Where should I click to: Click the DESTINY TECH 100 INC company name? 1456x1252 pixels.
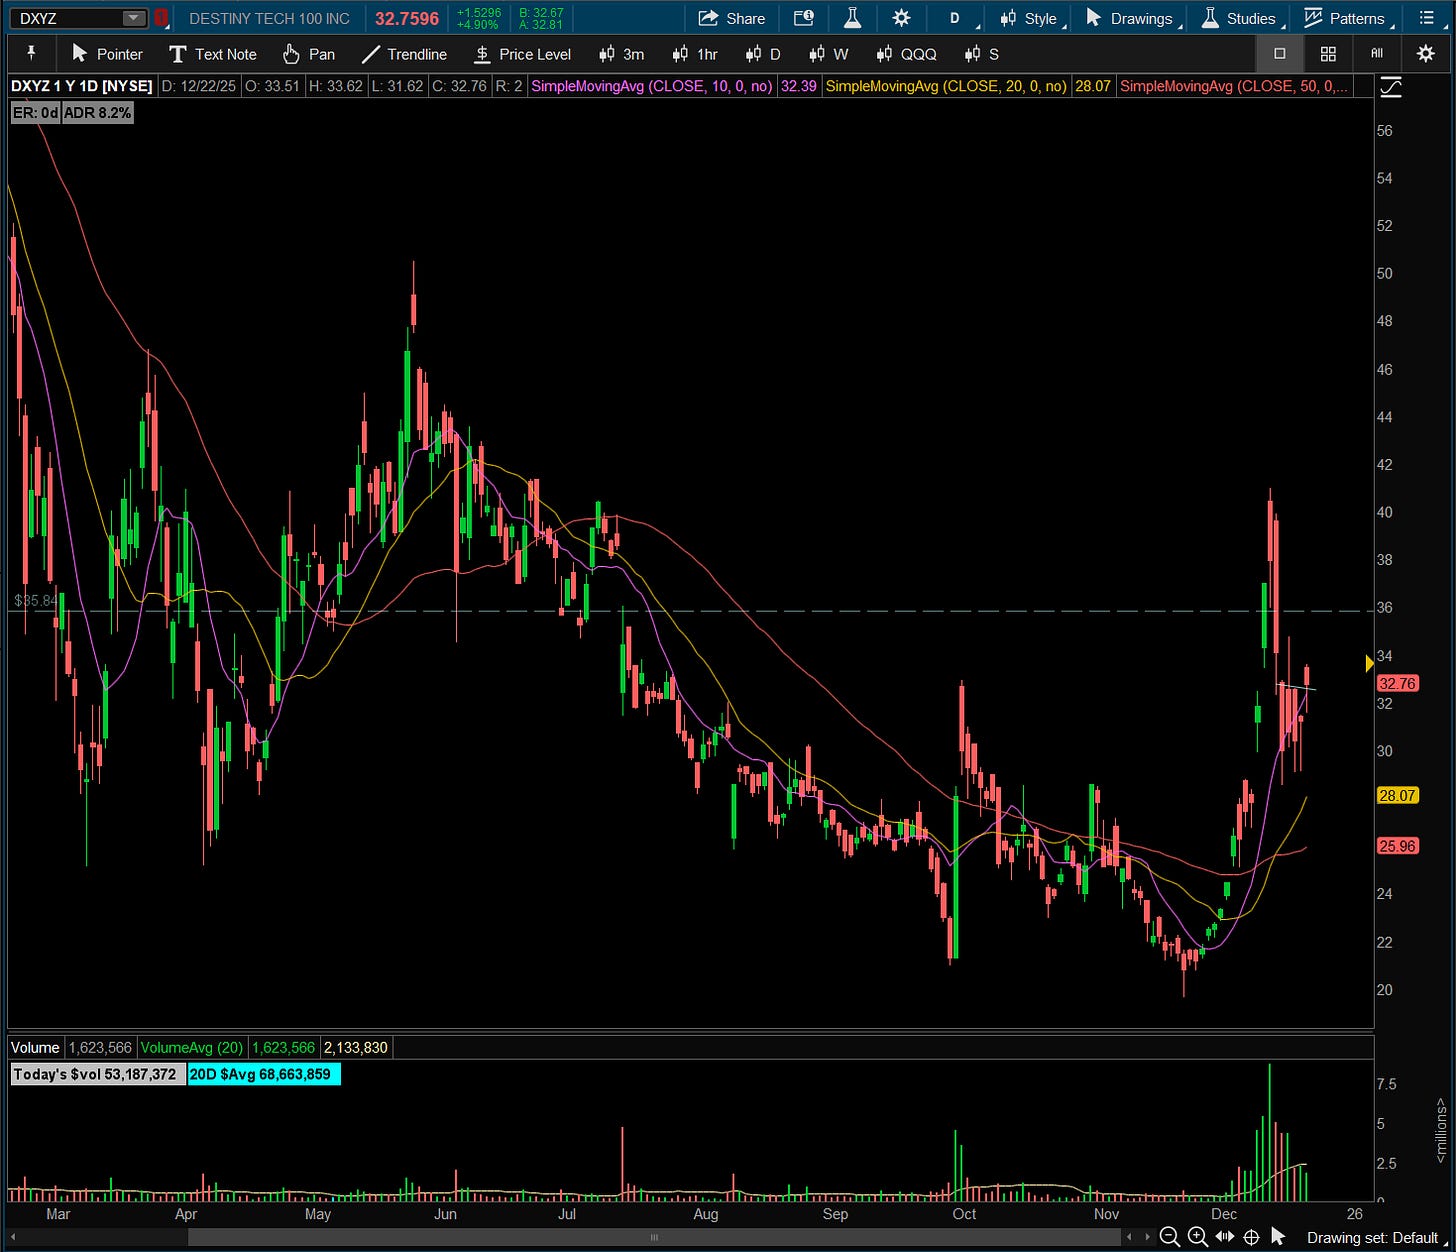(269, 18)
